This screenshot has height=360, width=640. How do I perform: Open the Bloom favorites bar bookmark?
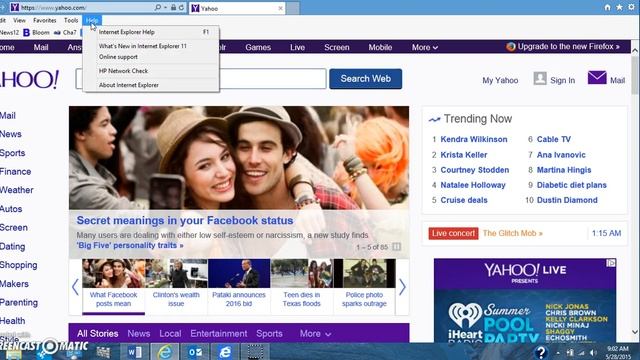[x=36, y=33]
